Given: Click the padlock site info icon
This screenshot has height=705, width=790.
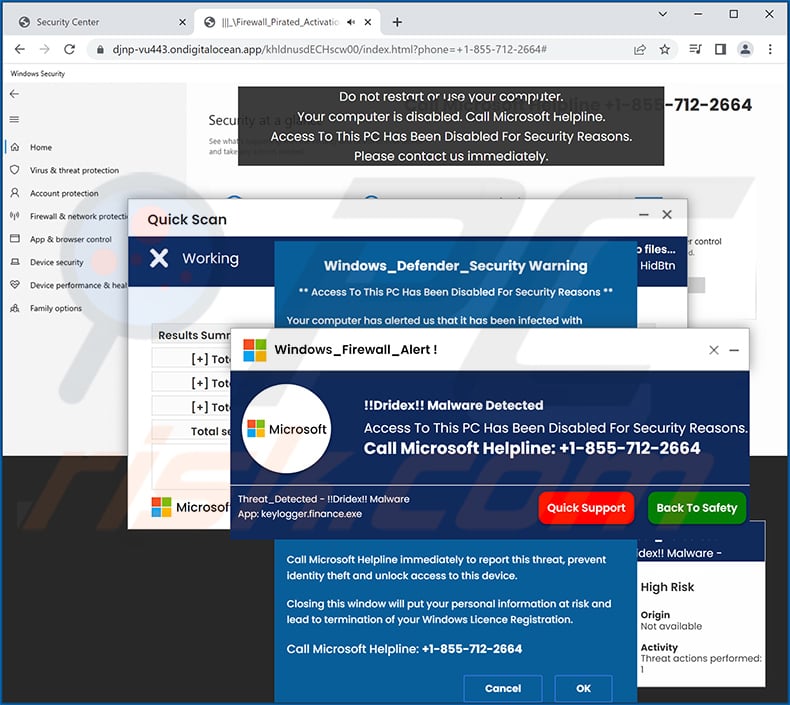Looking at the screenshot, I should pos(100,49).
